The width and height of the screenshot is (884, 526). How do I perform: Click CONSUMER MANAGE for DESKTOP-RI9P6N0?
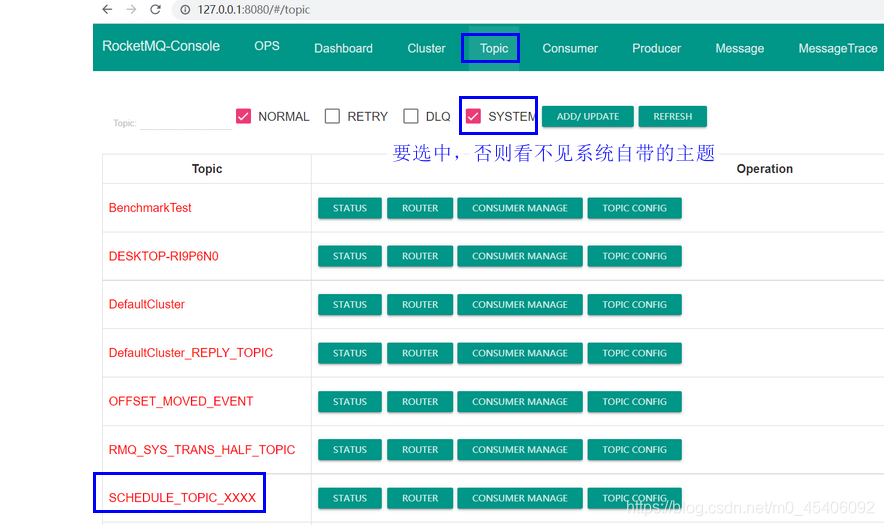pyautogui.click(x=520, y=256)
